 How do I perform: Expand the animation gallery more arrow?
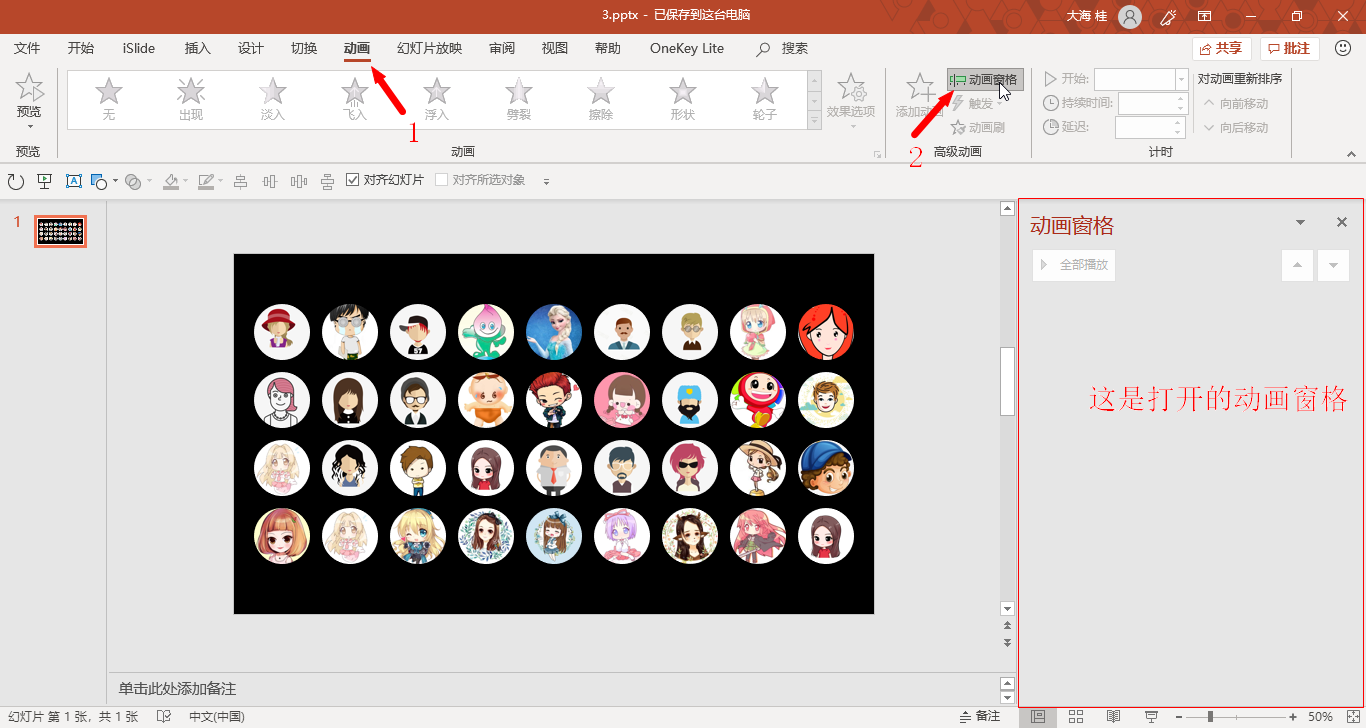point(814,120)
